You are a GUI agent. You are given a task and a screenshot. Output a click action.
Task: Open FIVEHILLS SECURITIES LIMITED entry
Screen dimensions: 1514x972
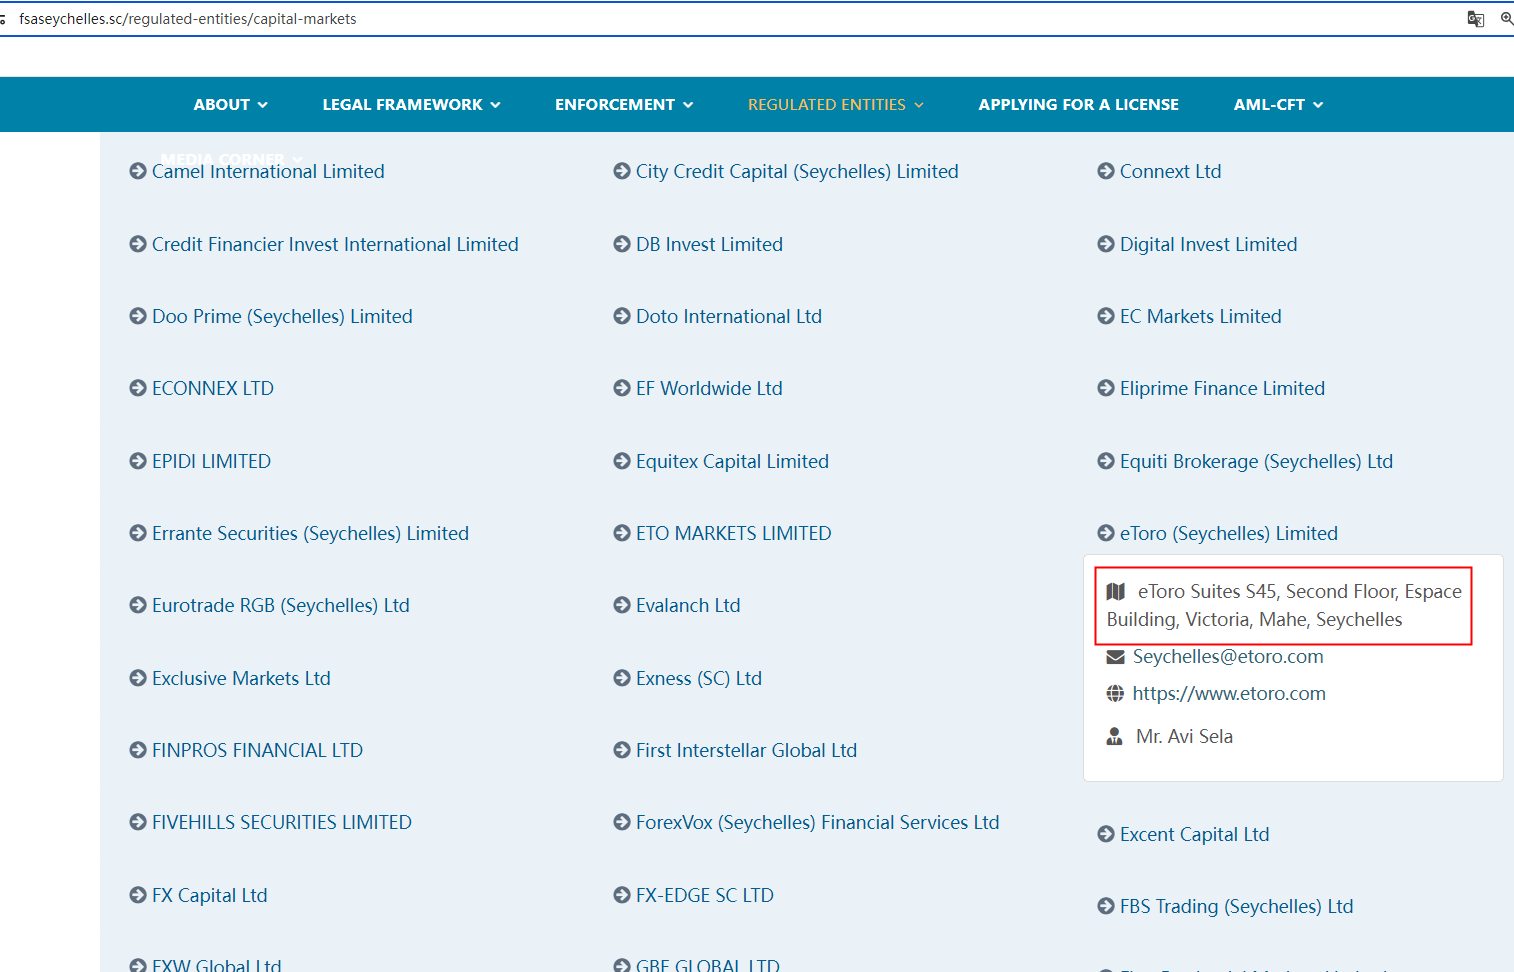point(282,822)
